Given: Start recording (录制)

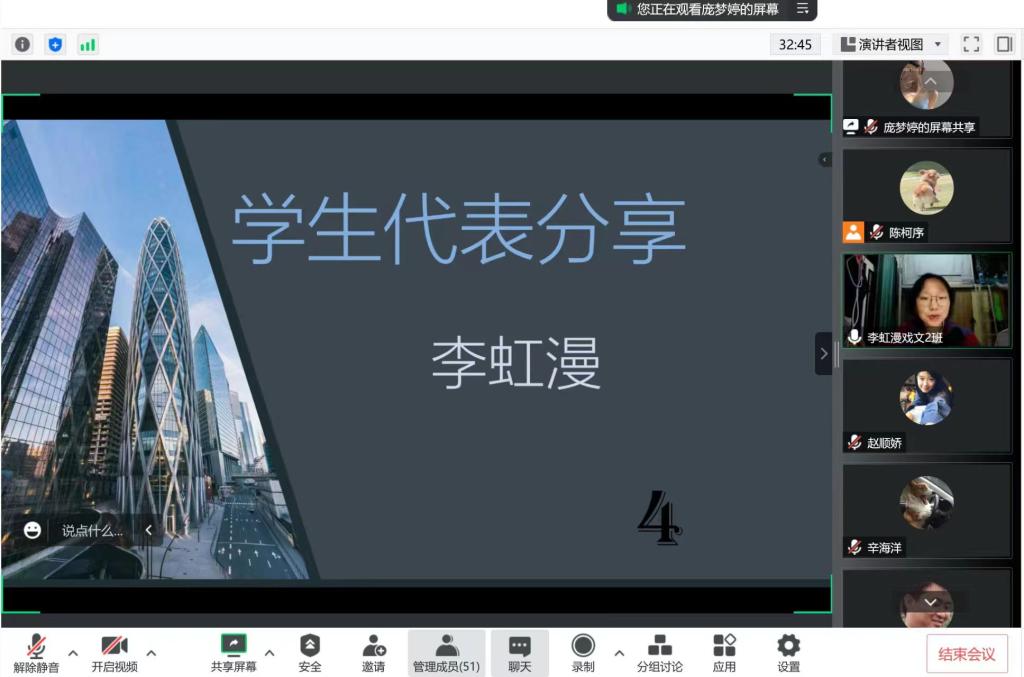Looking at the screenshot, I should tap(583, 653).
